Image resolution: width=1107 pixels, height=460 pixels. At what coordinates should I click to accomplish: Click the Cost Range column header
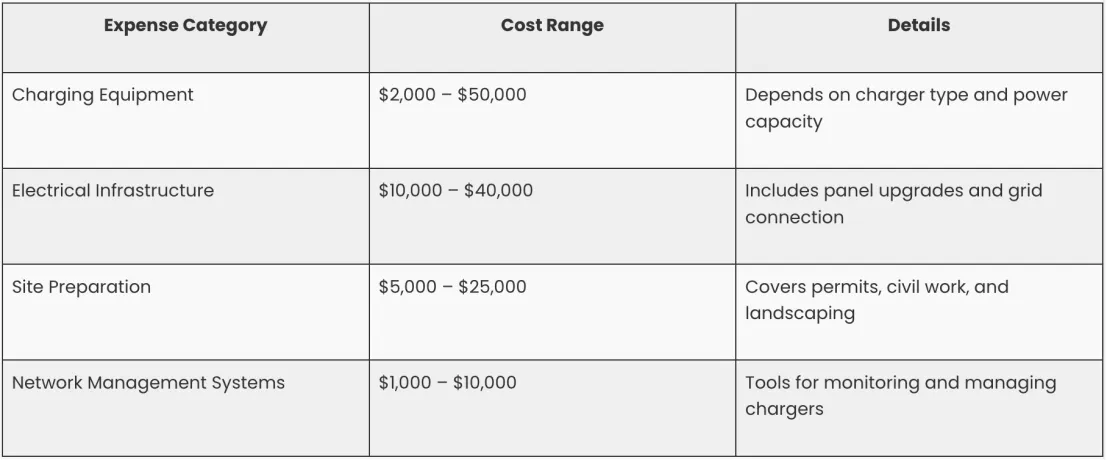pos(552,26)
